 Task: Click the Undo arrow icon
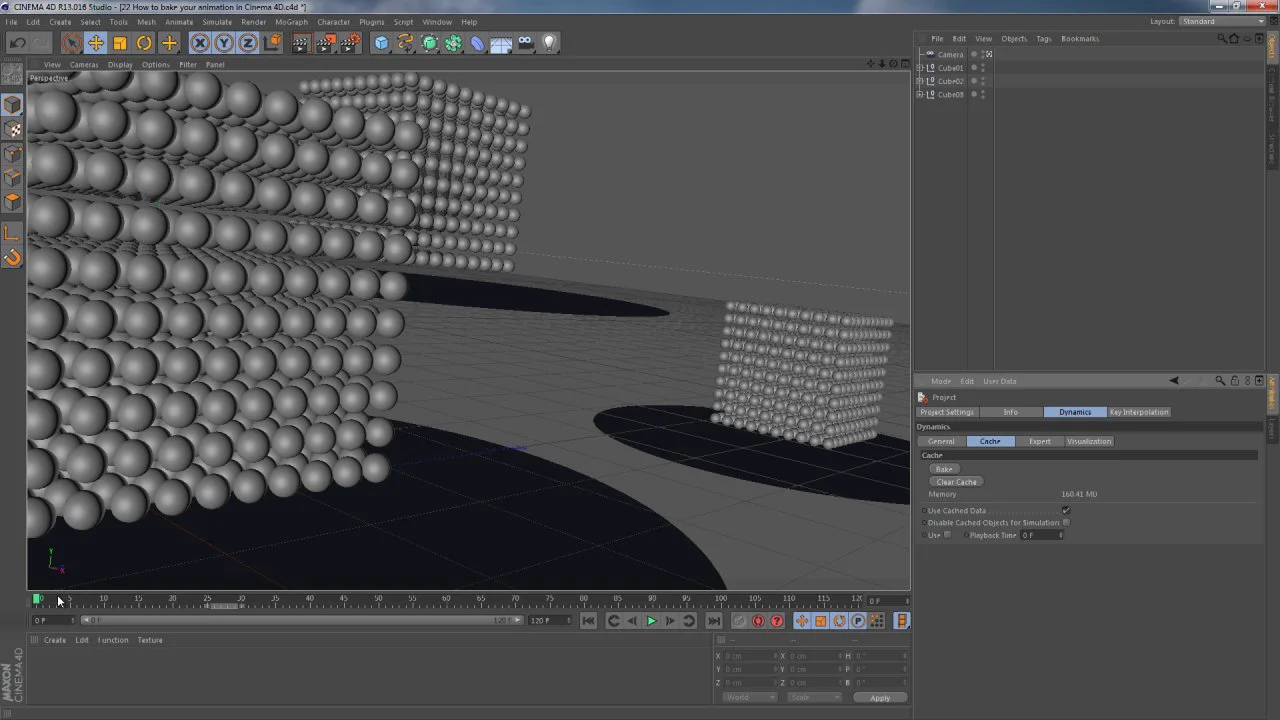click(17, 42)
